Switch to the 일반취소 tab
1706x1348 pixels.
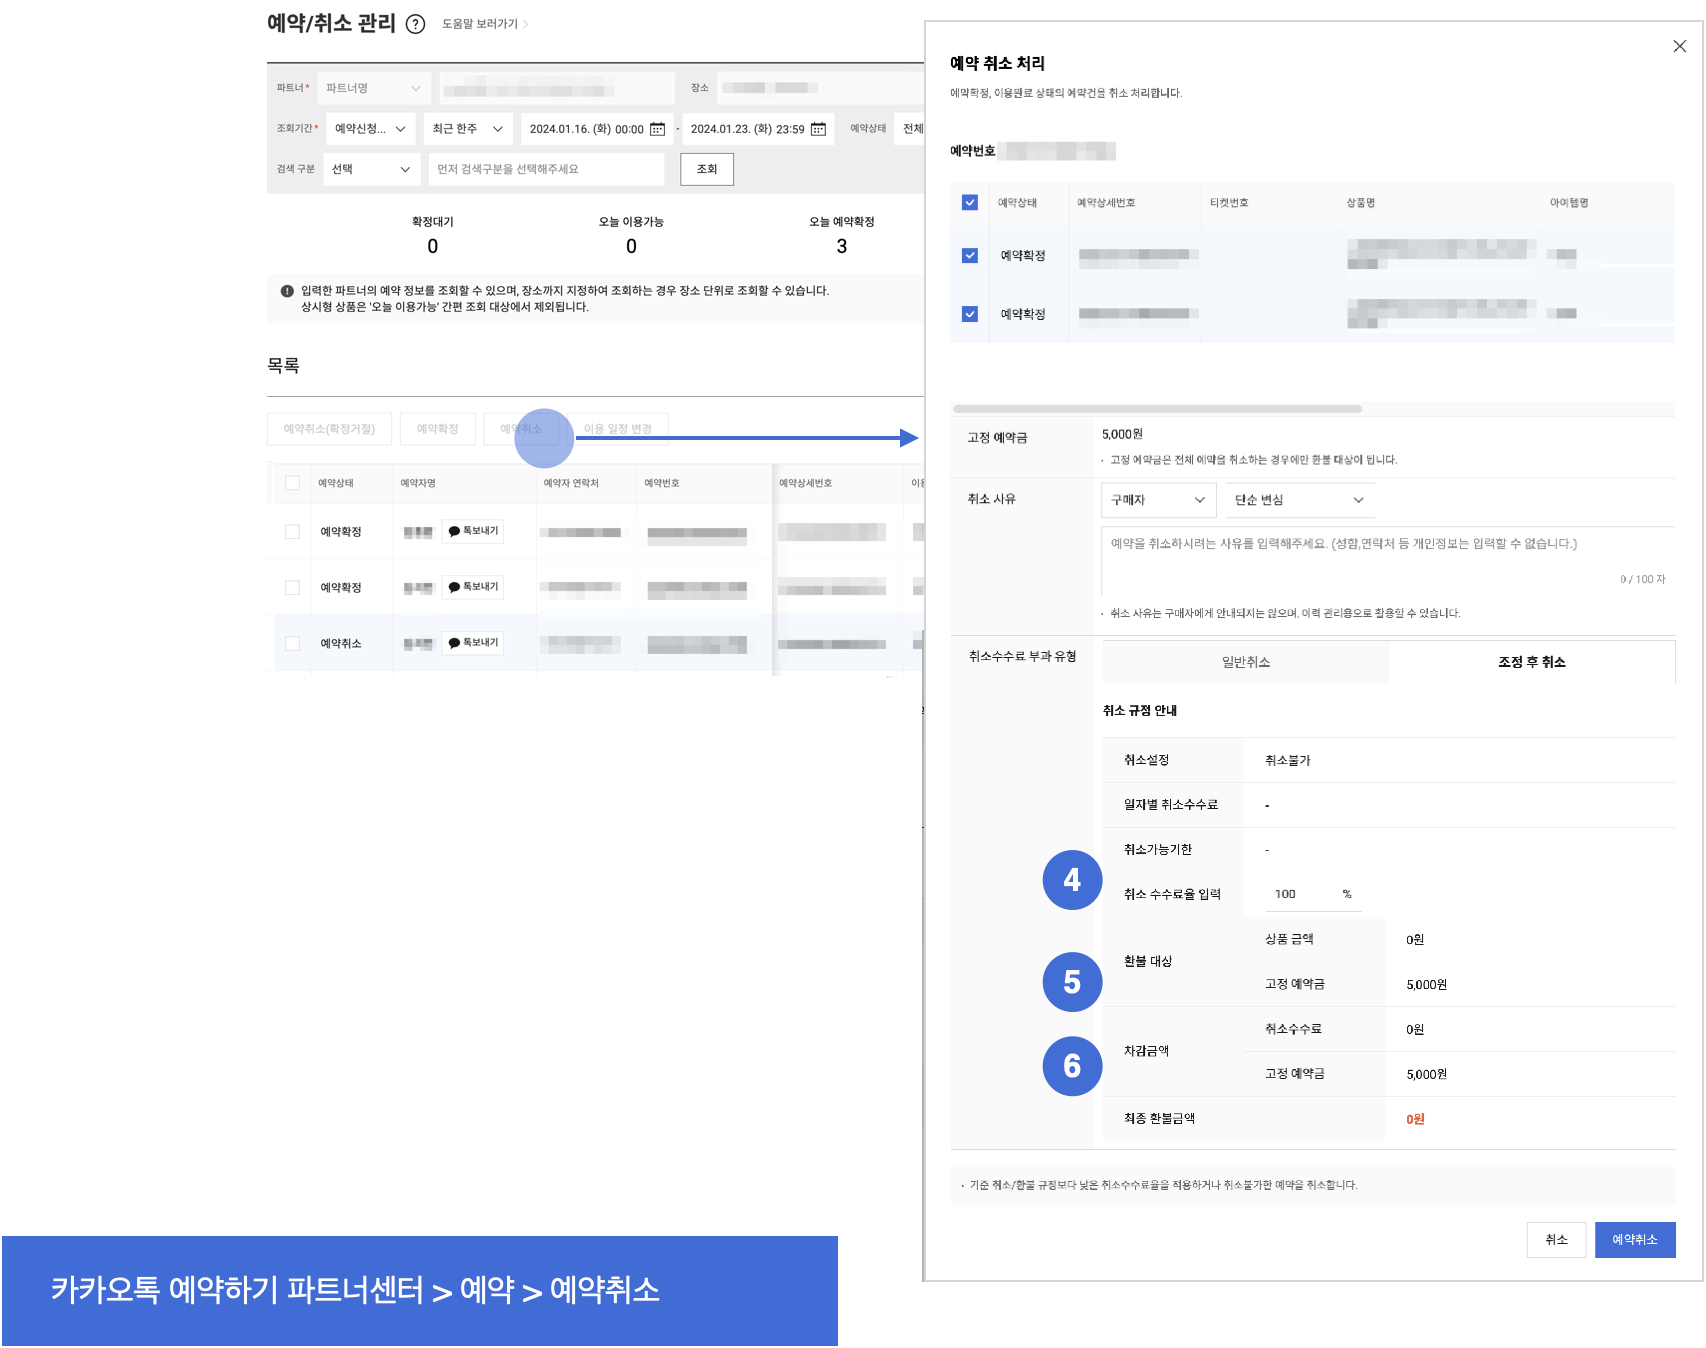click(1245, 662)
